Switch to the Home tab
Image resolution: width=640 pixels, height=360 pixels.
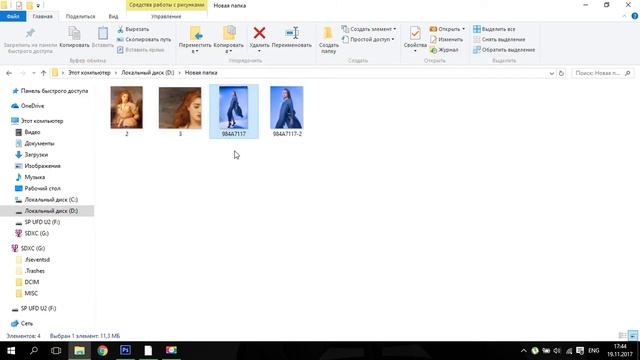coord(42,16)
